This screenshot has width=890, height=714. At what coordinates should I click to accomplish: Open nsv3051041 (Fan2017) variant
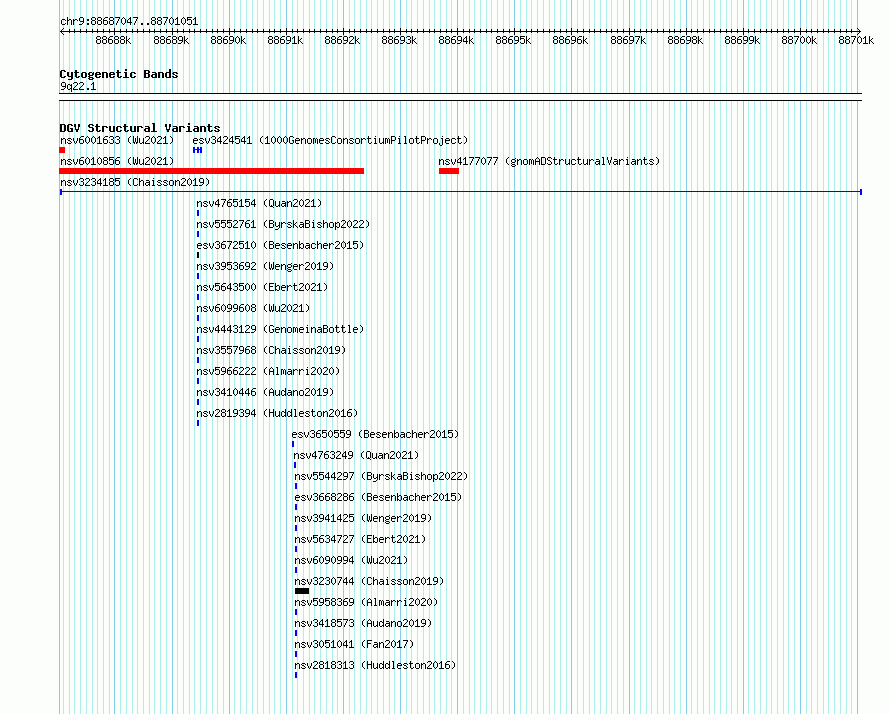(x=354, y=644)
